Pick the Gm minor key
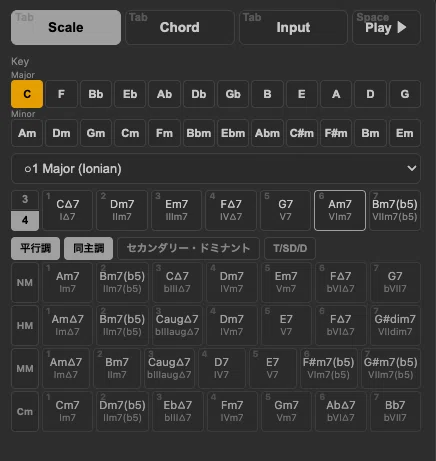Screen dimensions: 436x461 click(96, 133)
